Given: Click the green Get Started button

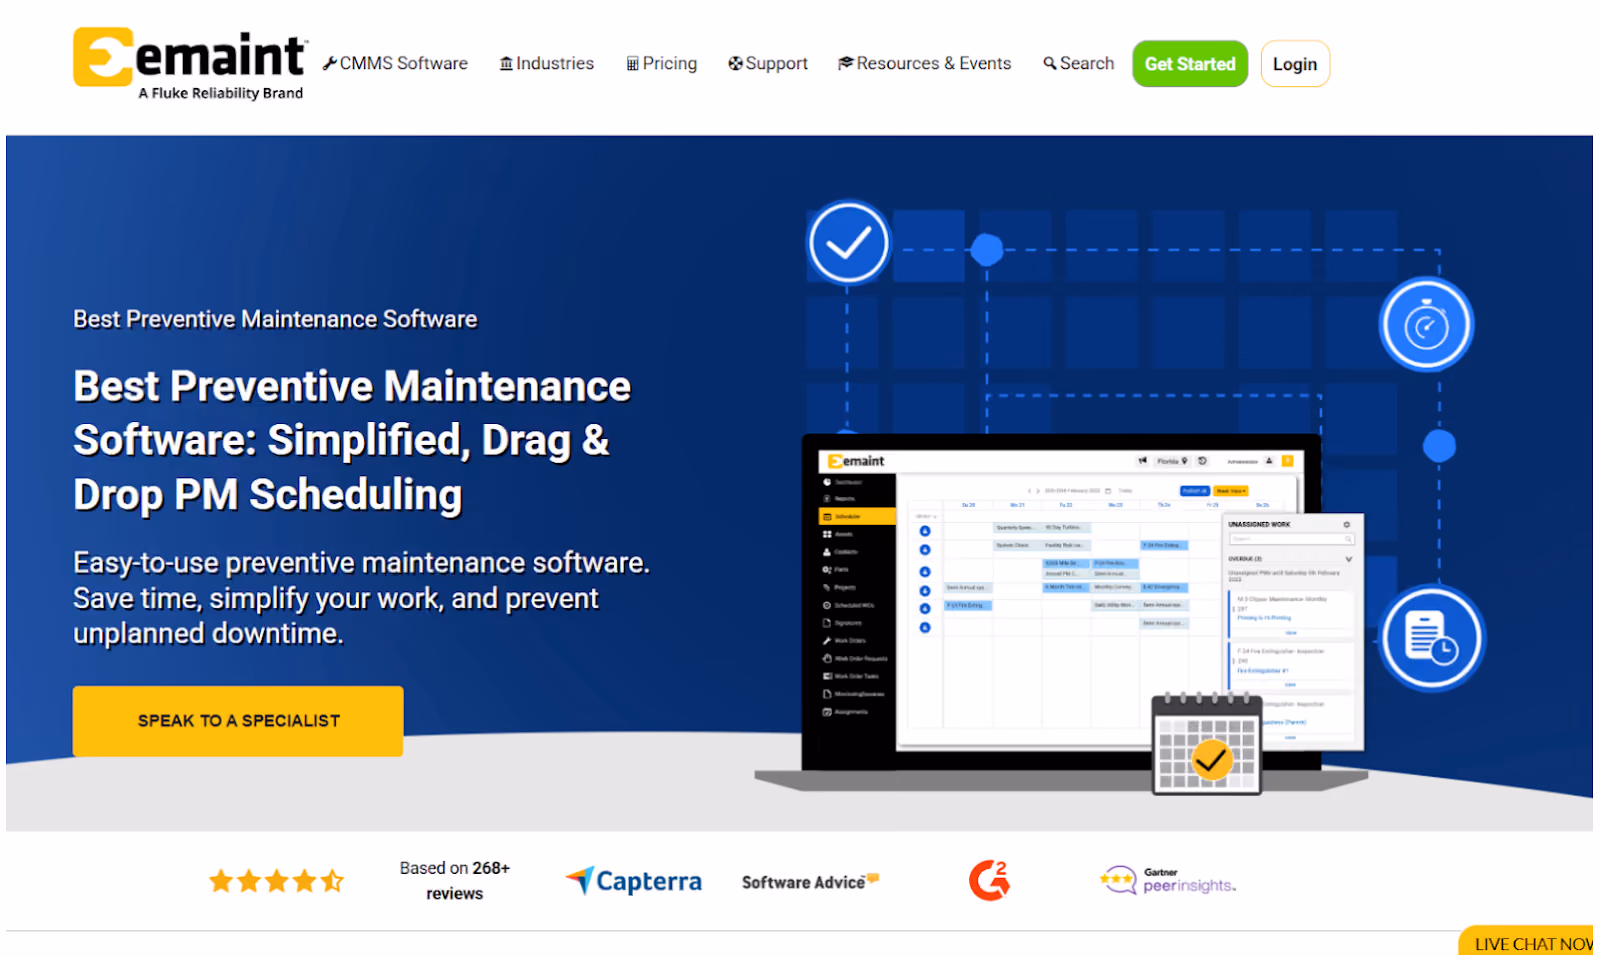Looking at the screenshot, I should (1190, 64).
